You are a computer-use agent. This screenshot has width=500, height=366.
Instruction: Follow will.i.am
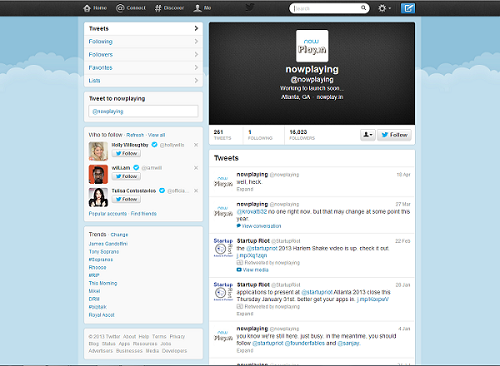click(x=126, y=176)
